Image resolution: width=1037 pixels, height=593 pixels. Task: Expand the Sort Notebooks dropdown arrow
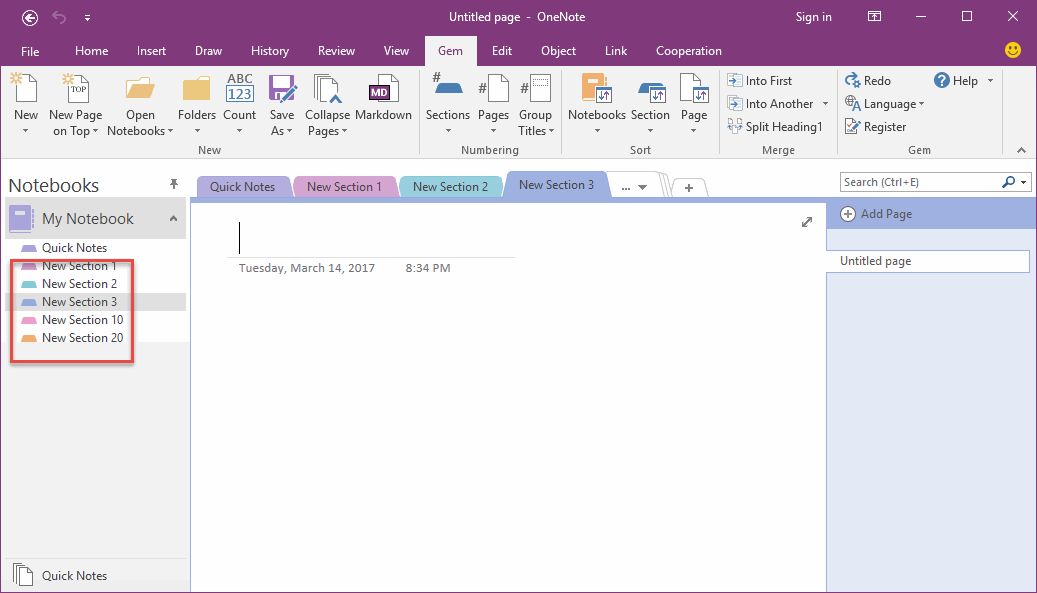[x=597, y=131]
